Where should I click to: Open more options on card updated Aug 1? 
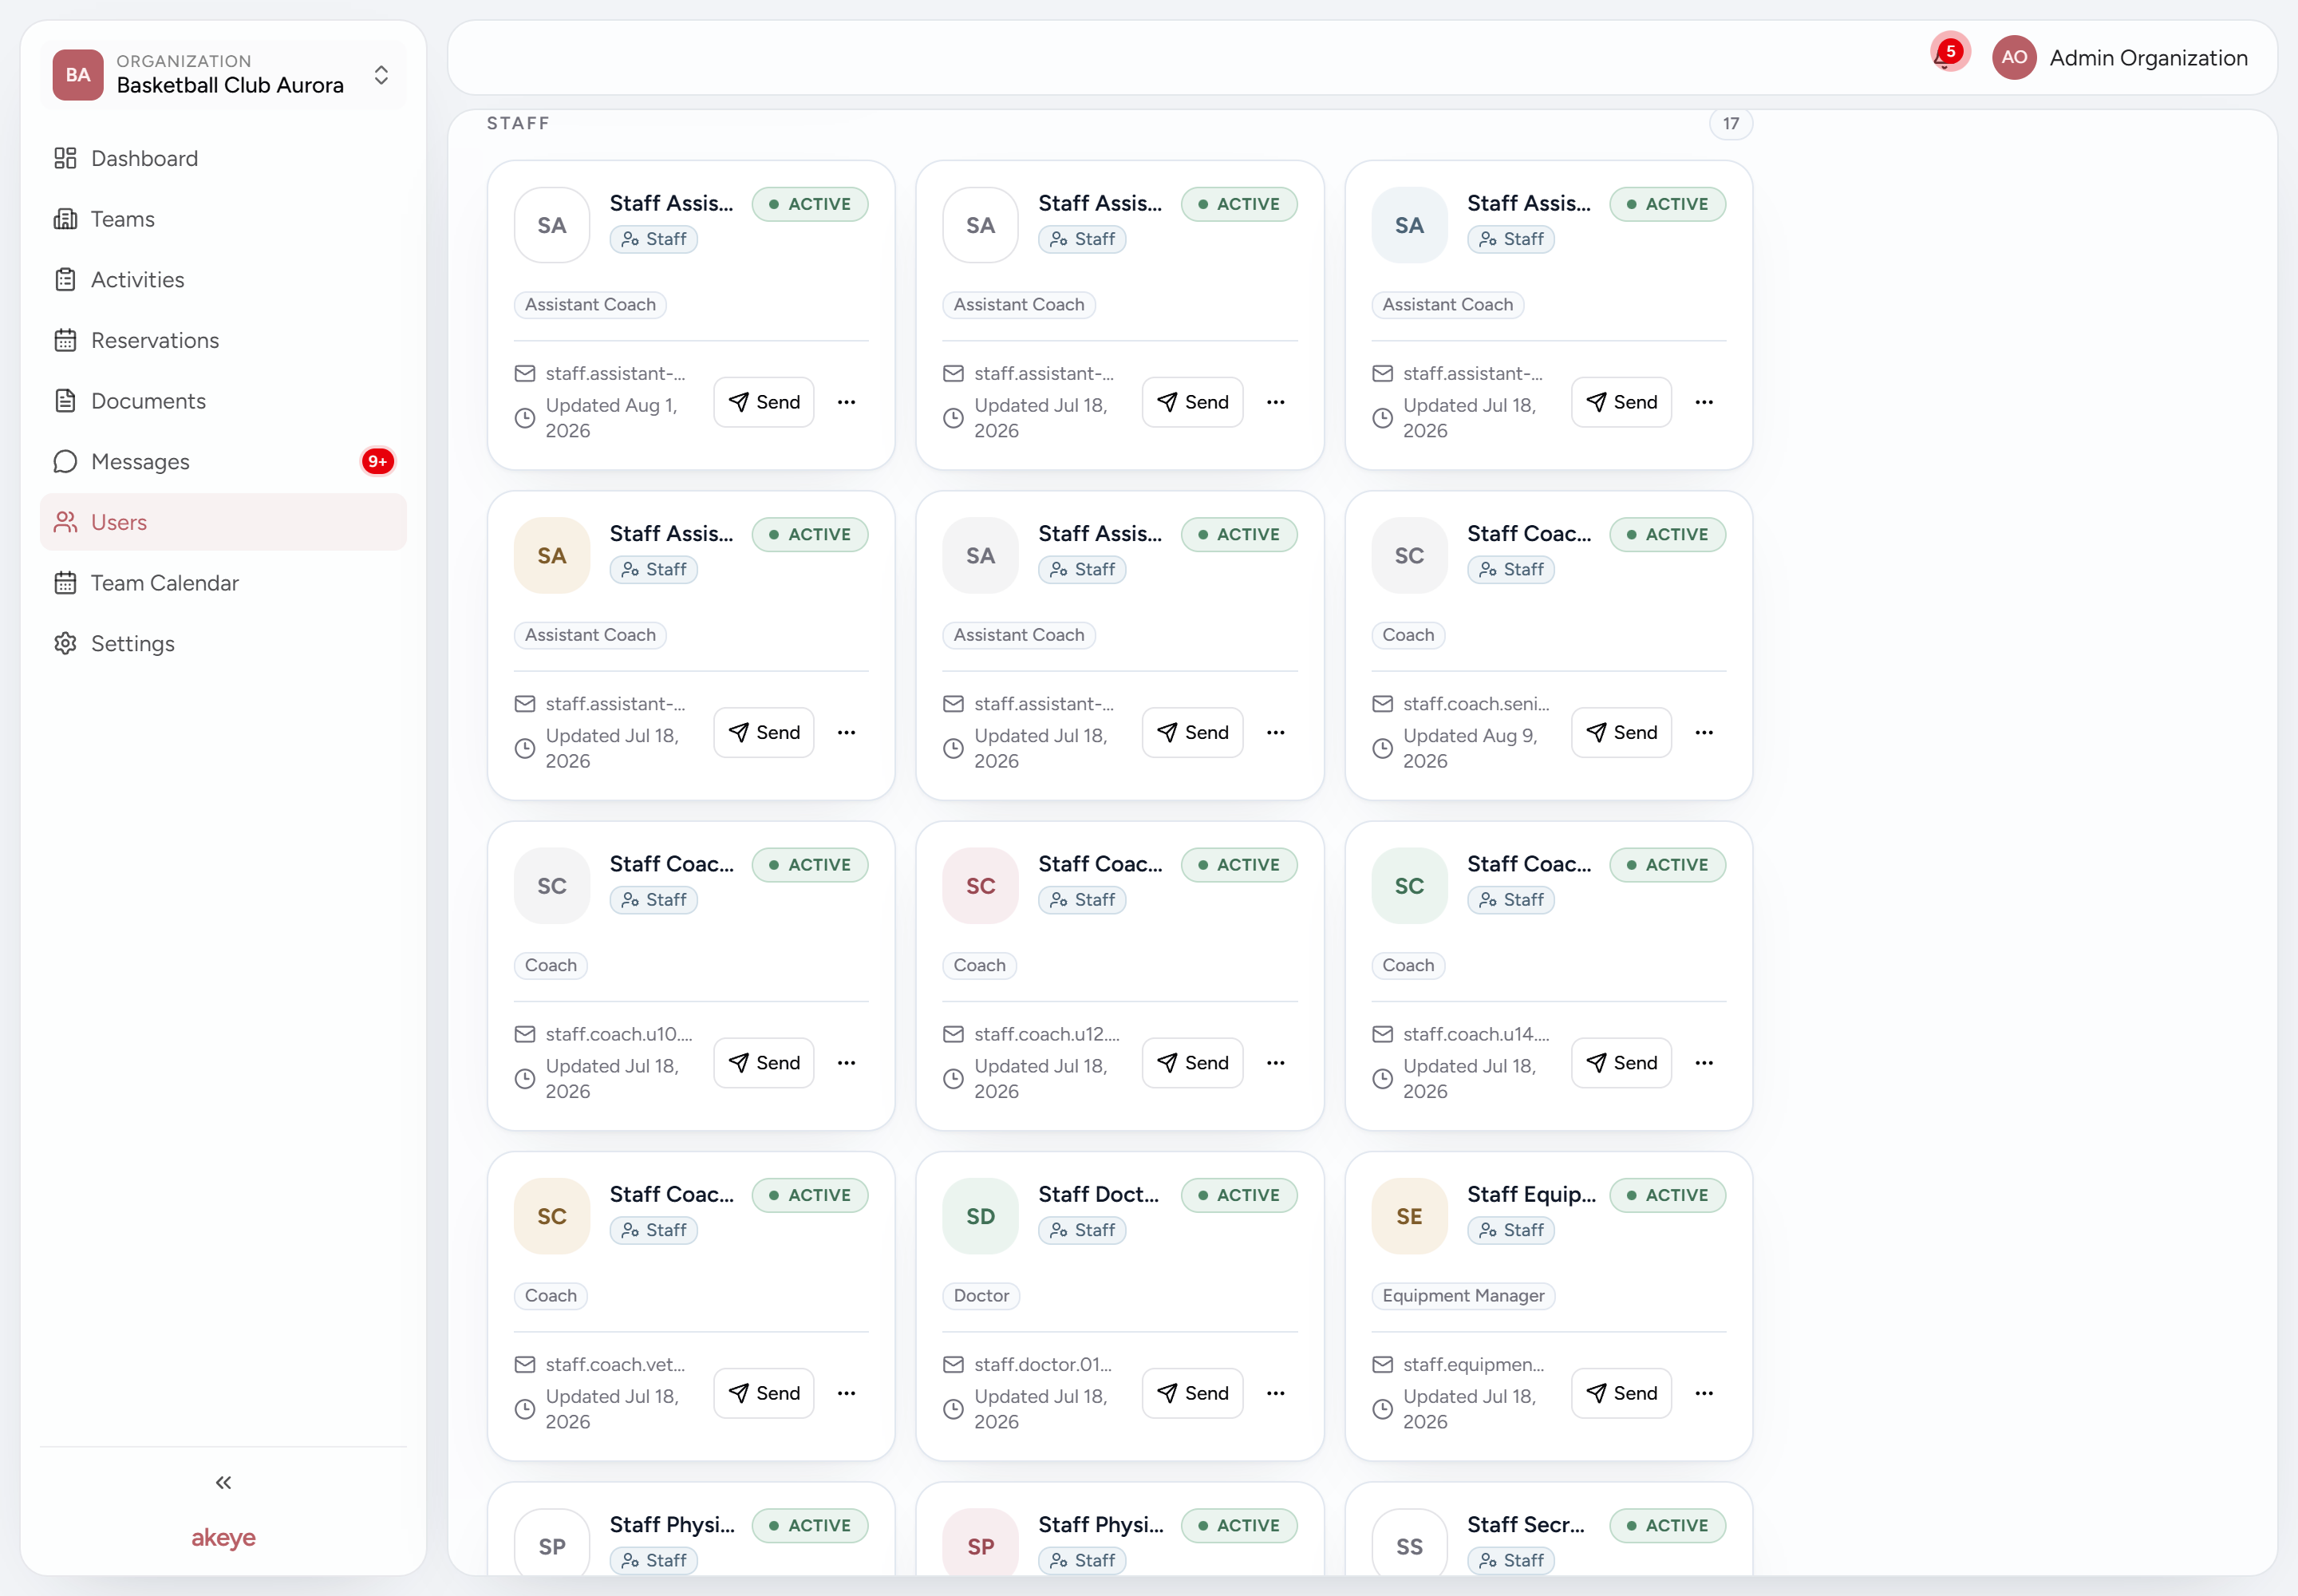(x=847, y=402)
